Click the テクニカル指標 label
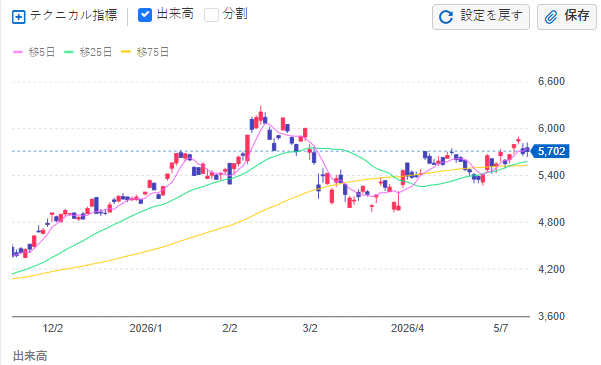Screen dimensions: 601x365 point(73,16)
